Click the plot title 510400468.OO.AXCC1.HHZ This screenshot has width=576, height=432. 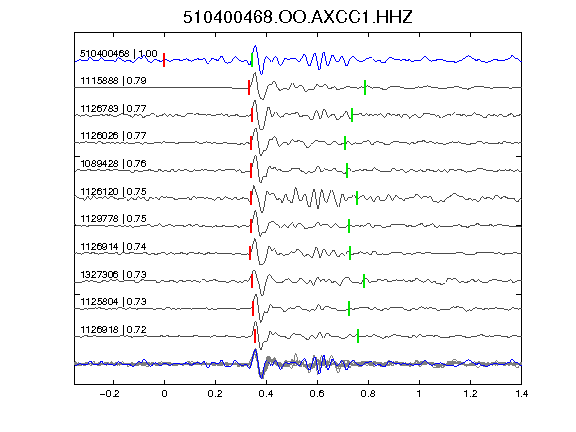[298, 17]
